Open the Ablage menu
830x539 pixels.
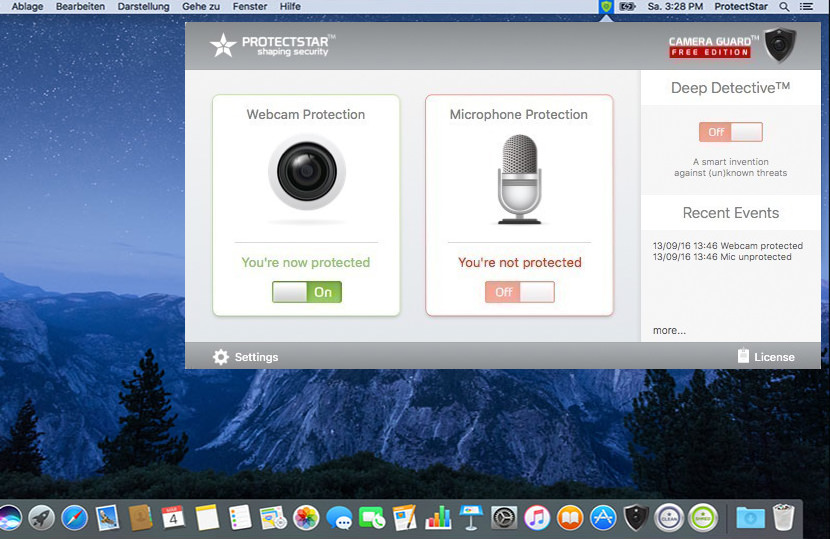pyautogui.click(x=28, y=6)
